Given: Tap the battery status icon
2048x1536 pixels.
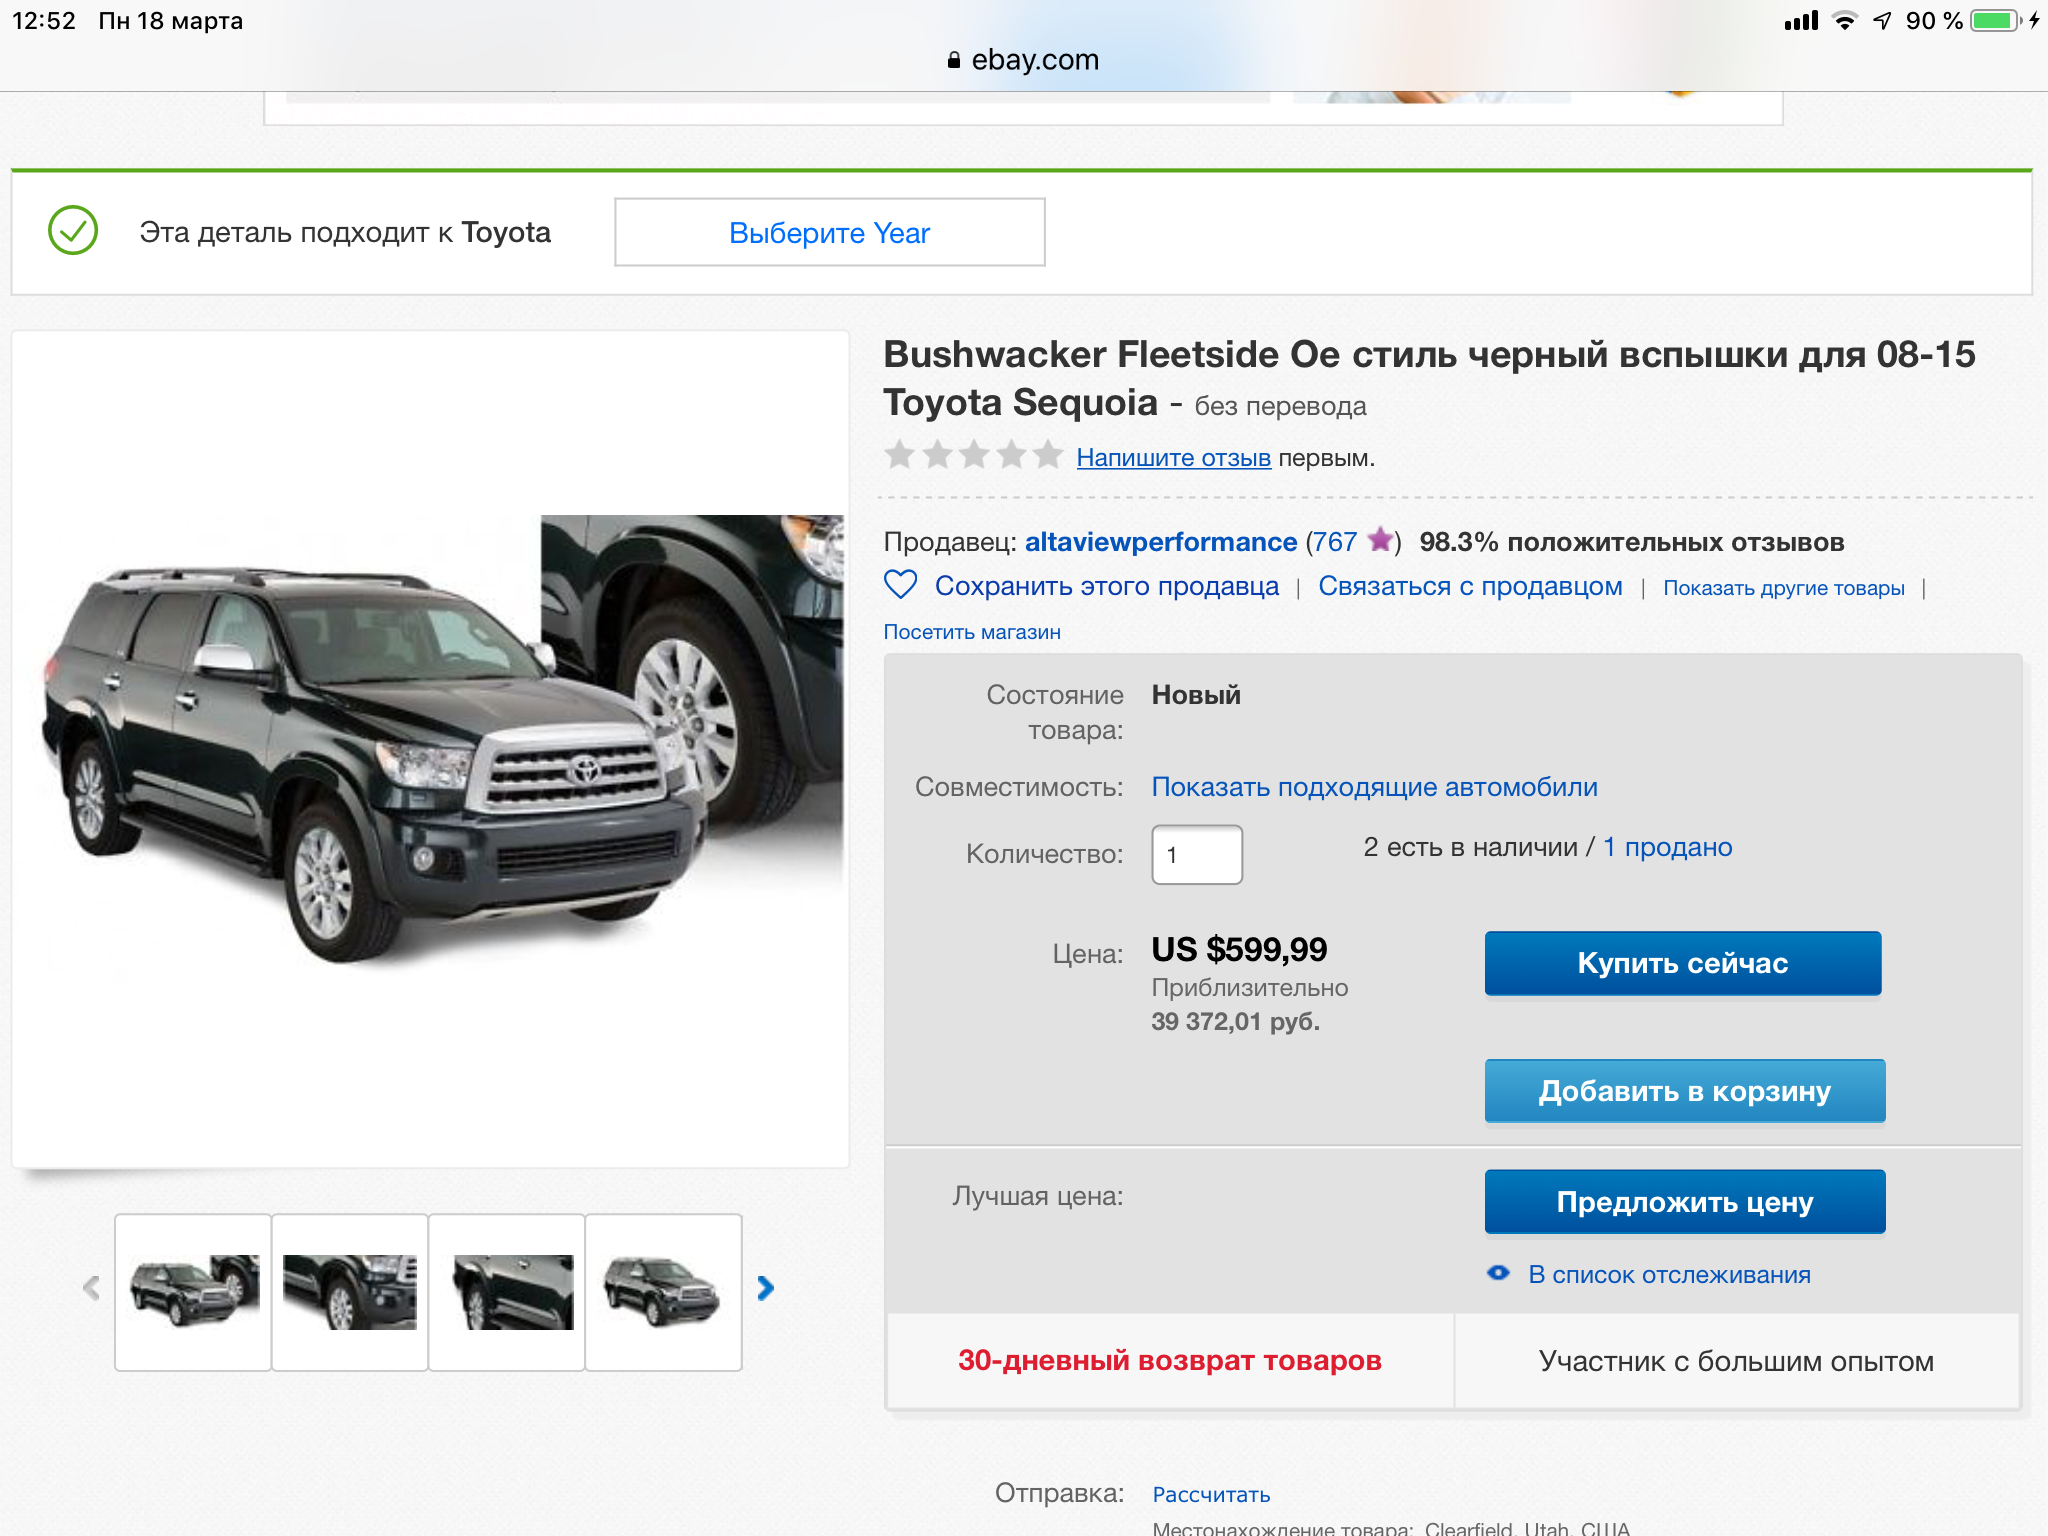Looking at the screenshot, I should coord(1995,21).
